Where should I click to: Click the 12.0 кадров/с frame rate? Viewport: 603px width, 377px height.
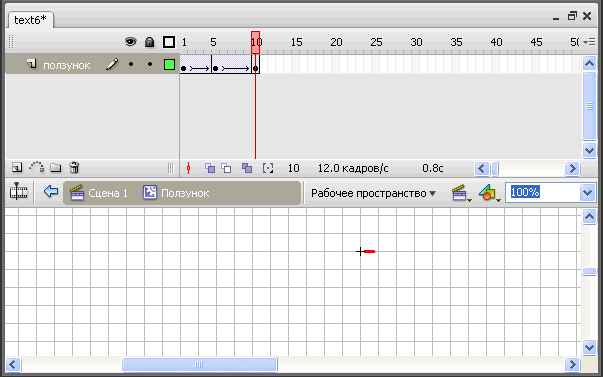(x=353, y=168)
